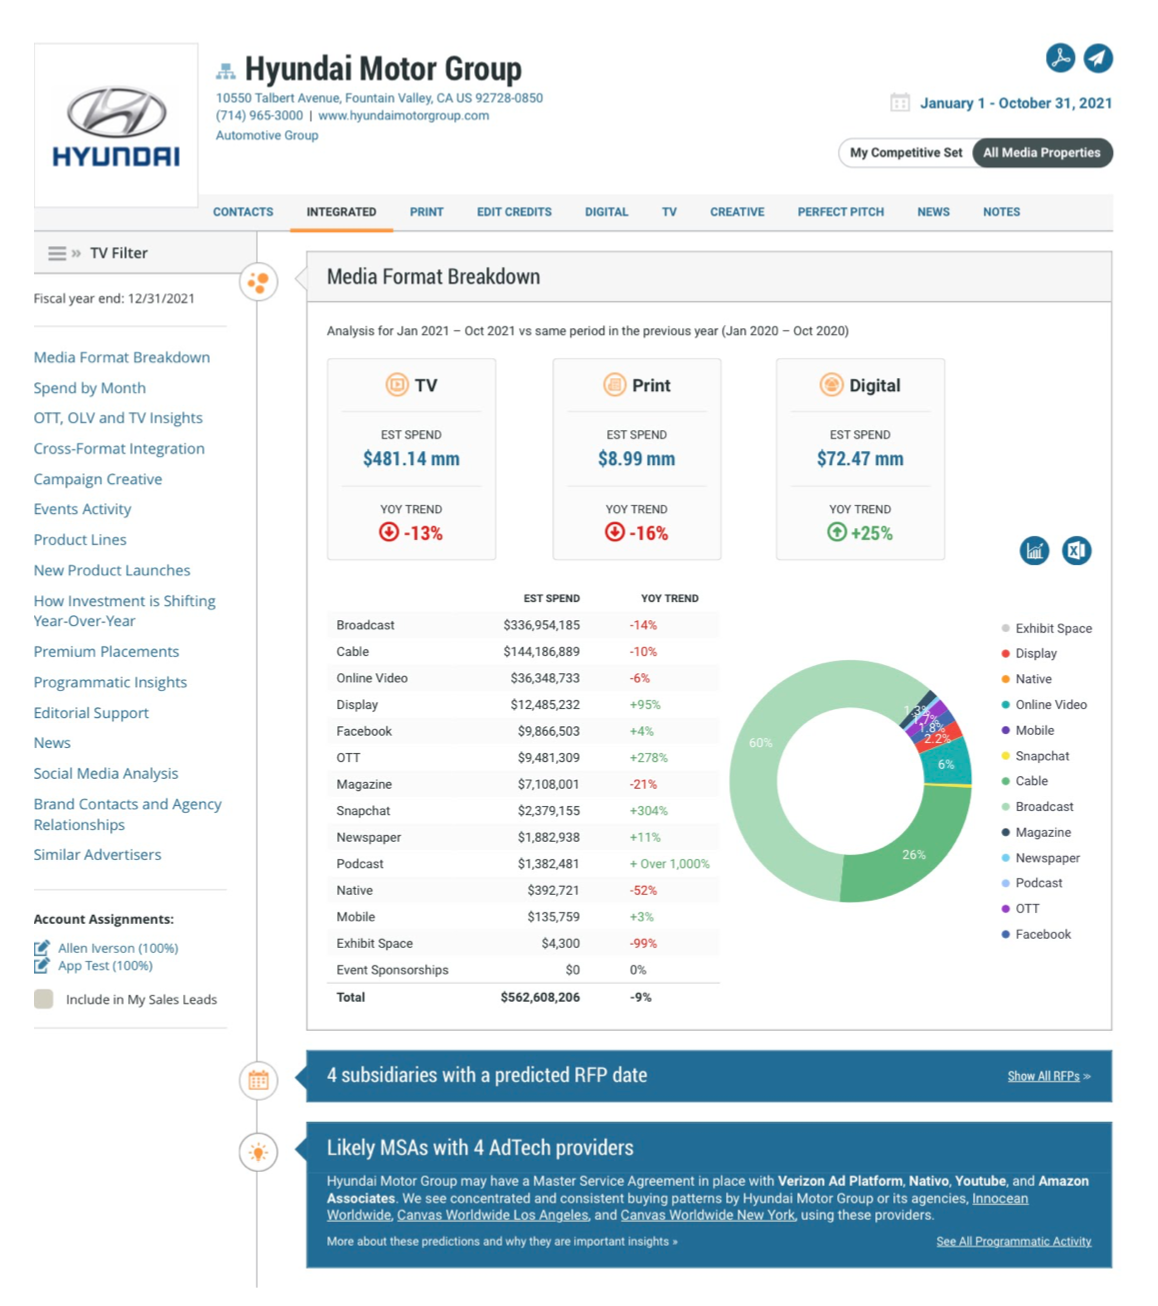Open the calendar date range icon
This screenshot has height=1306, width=1158.
[900, 102]
